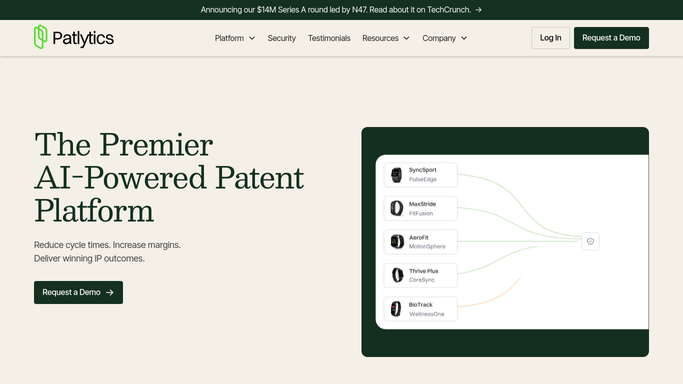Click the AeroFit product name
Image resolution: width=683 pixels, height=384 pixels.
coord(419,237)
